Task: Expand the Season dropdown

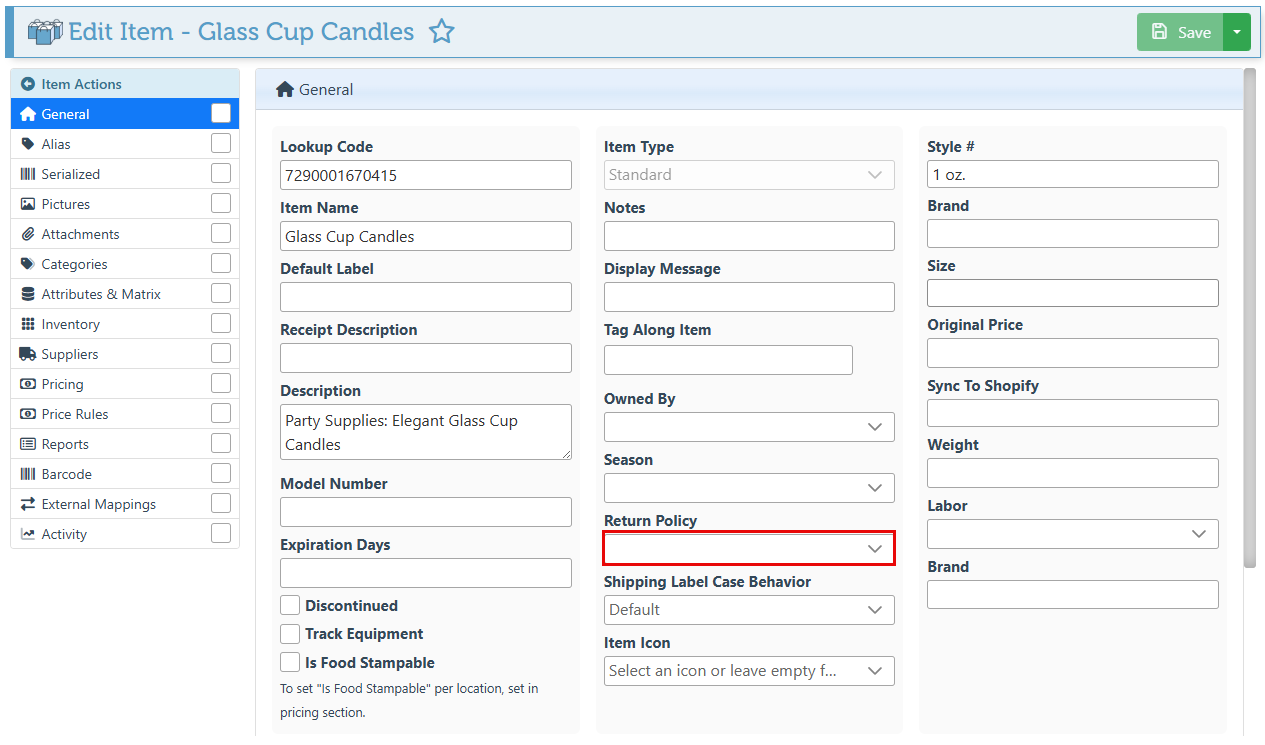Action: [749, 488]
